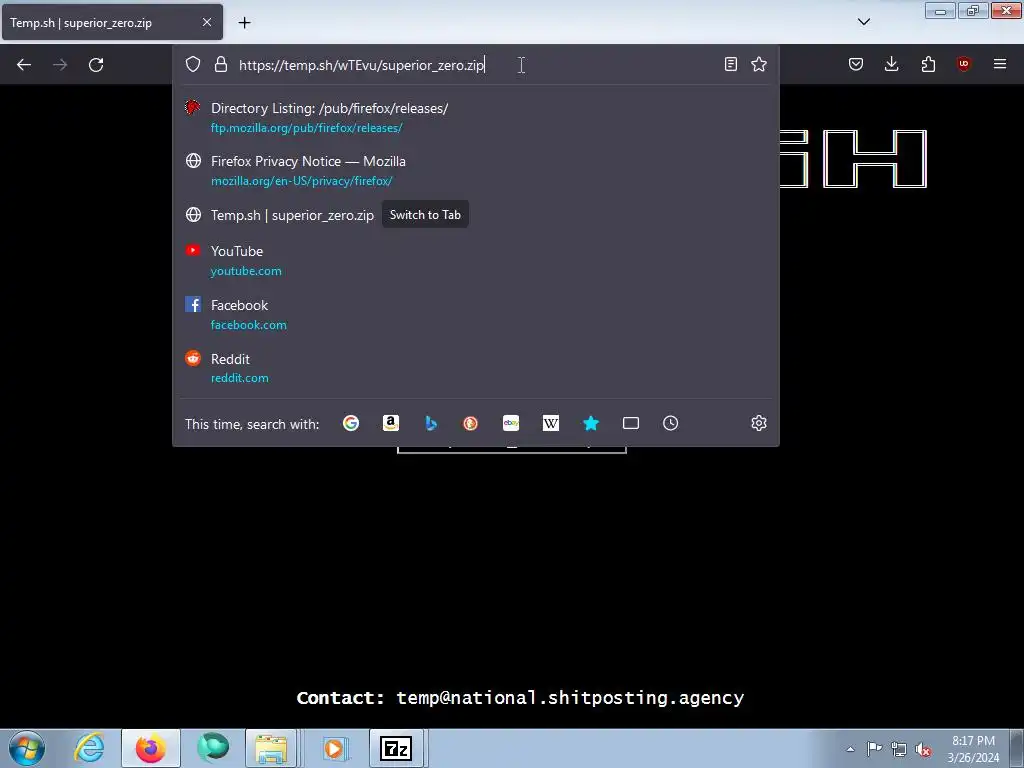Search with Wikipedia this time
The image size is (1024, 768).
point(551,423)
